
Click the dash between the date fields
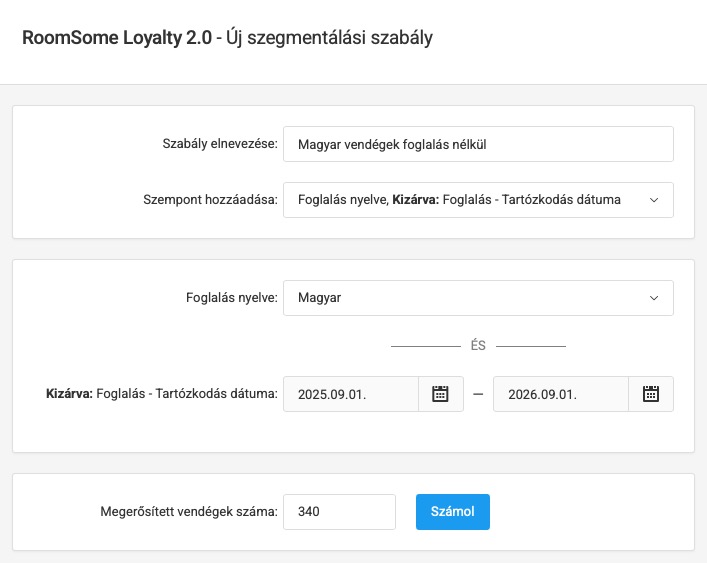tap(478, 394)
